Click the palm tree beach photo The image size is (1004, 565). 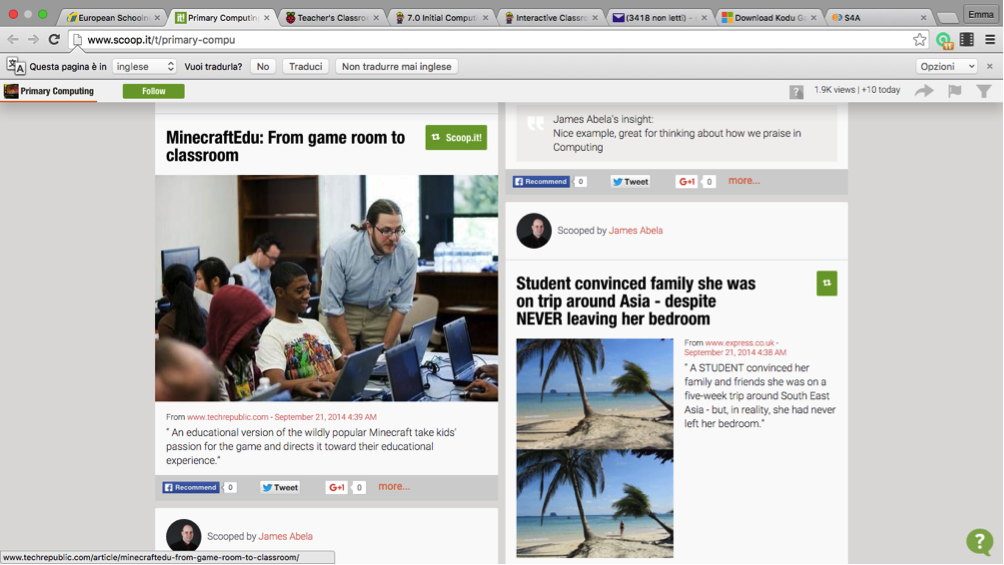(595, 448)
